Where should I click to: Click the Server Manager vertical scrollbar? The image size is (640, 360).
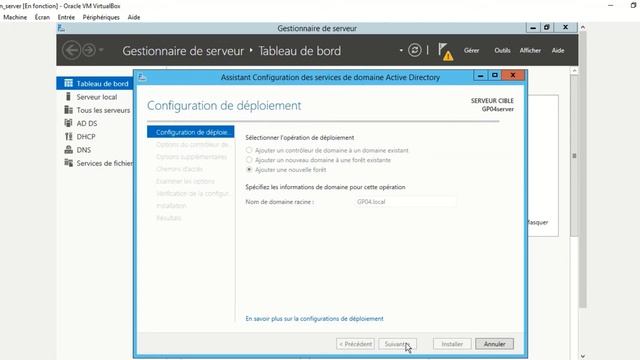point(574,155)
